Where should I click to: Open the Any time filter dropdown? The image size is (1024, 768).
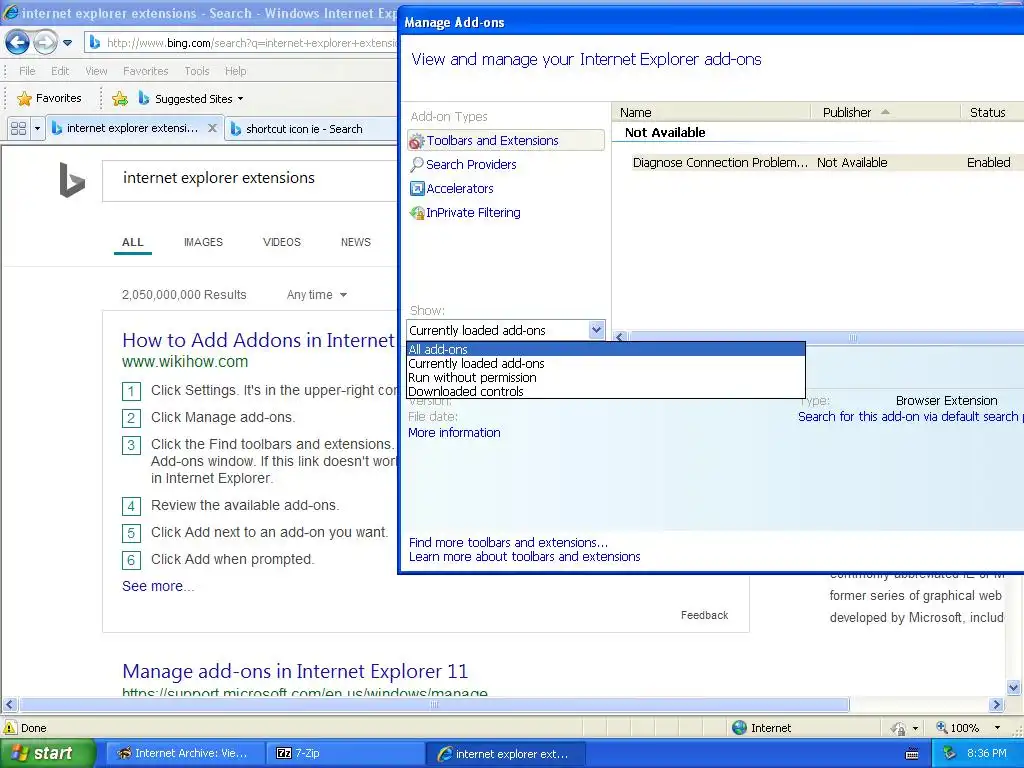(317, 295)
